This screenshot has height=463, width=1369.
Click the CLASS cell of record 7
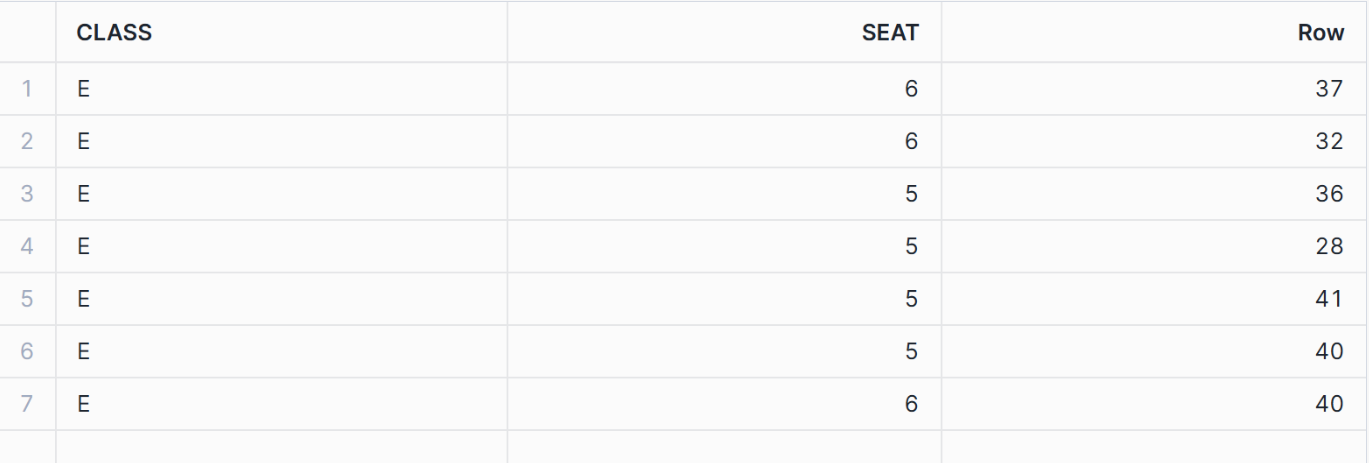pyautogui.click(x=281, y=404)
